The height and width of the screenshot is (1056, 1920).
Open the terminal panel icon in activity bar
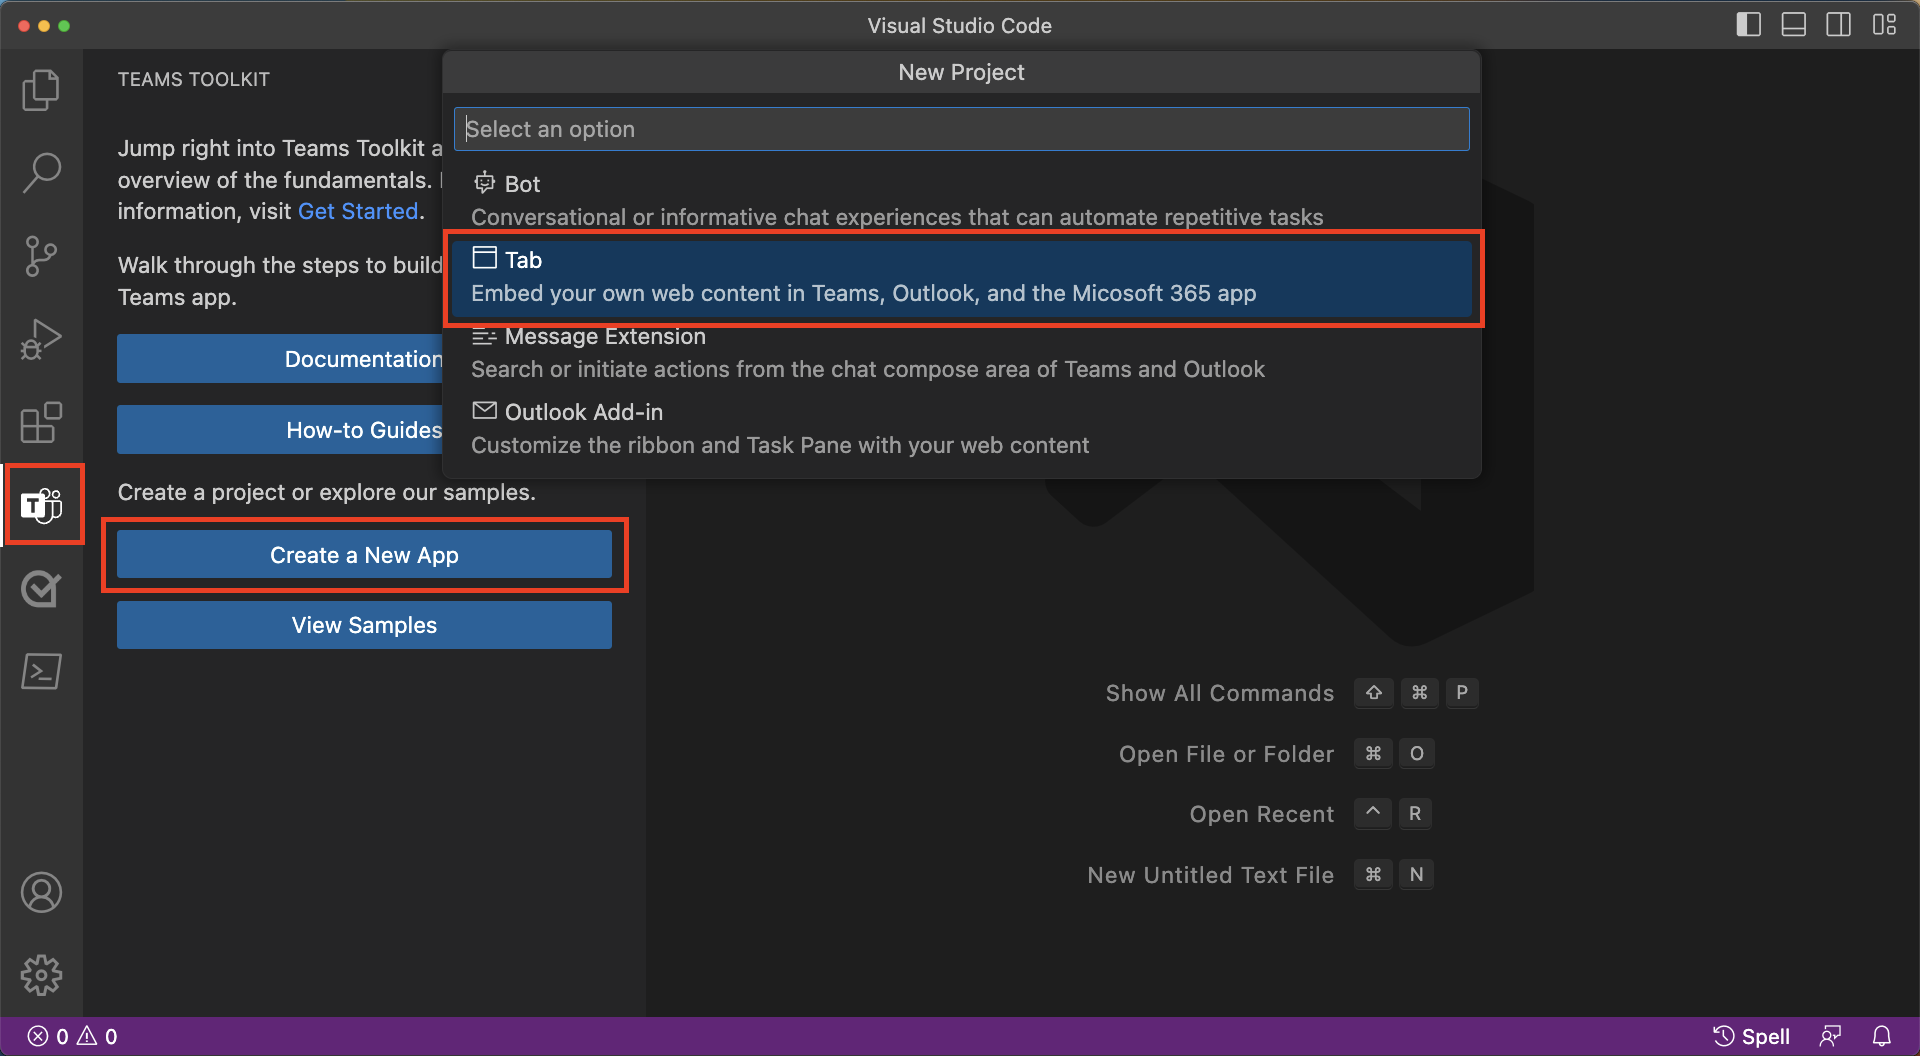pyautogui.click(x=41, y=671)
